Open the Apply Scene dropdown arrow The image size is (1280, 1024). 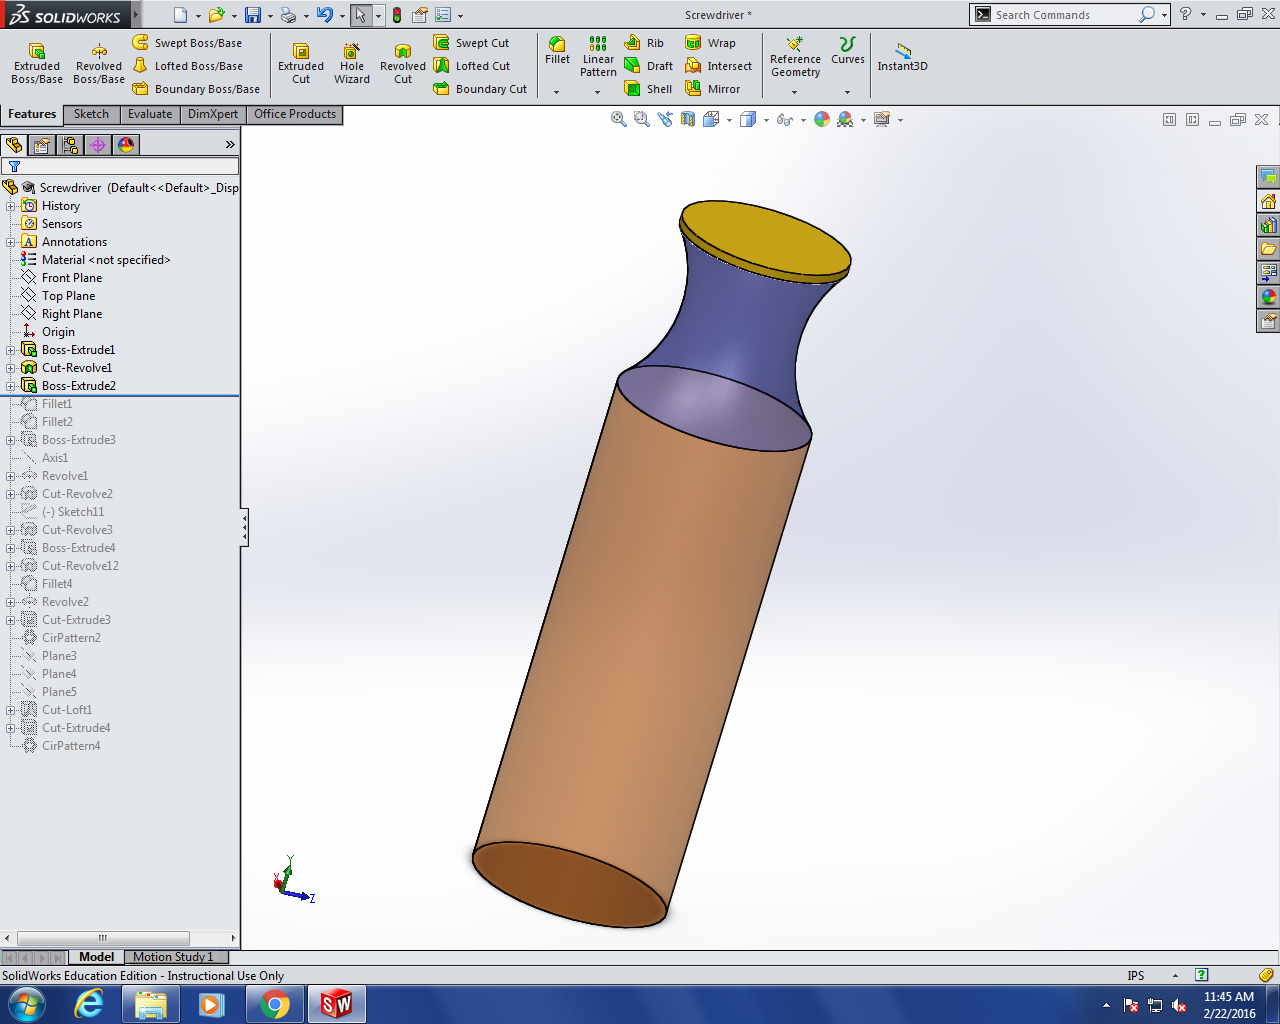[x=863, y=120]
